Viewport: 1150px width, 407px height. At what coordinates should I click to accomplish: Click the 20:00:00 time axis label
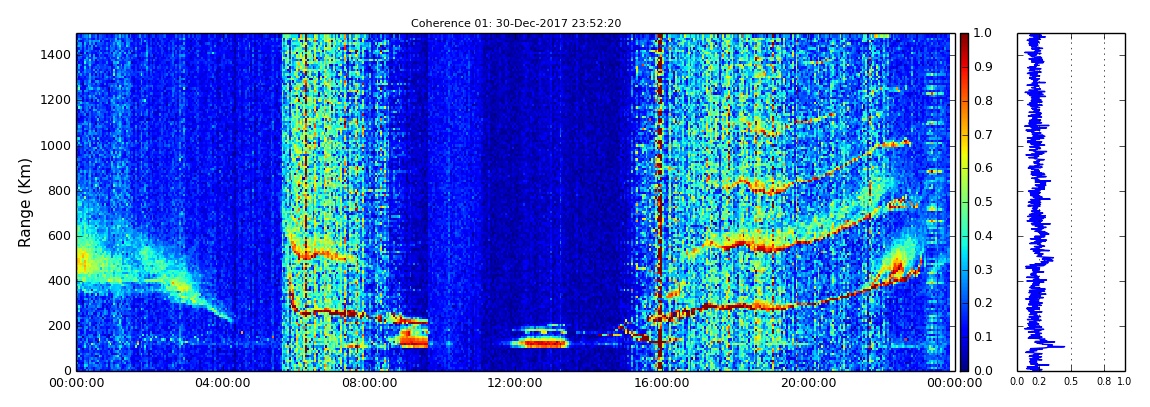click(x=807, y=383)
